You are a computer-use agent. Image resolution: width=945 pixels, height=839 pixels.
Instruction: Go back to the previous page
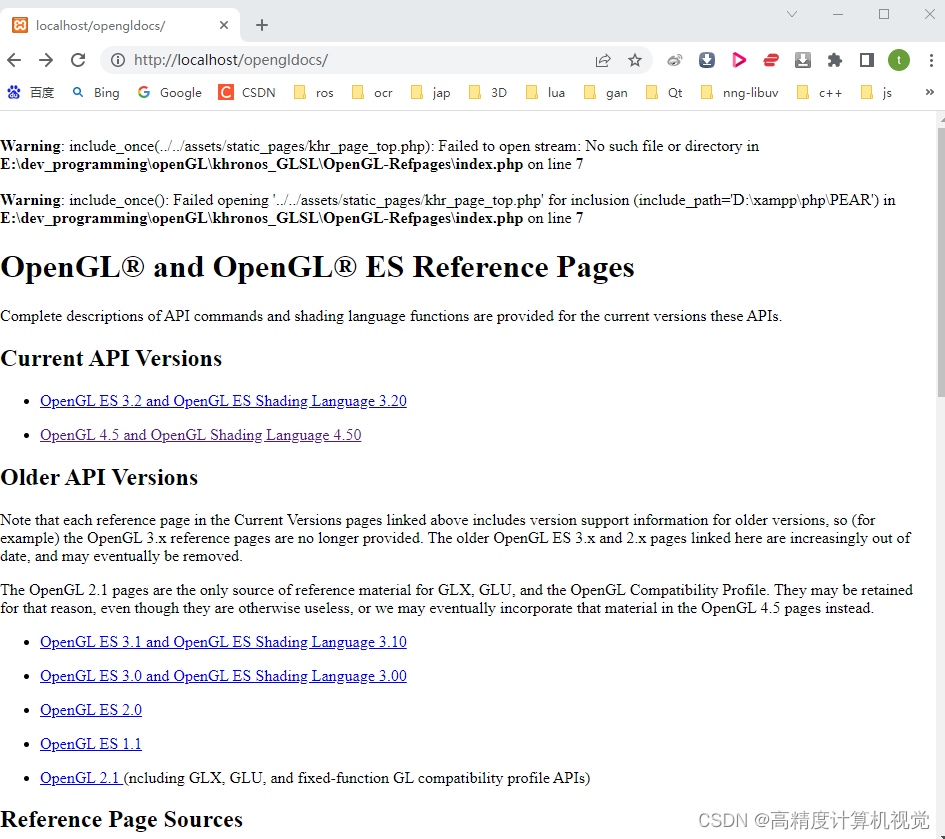click(x=14, y=60)
